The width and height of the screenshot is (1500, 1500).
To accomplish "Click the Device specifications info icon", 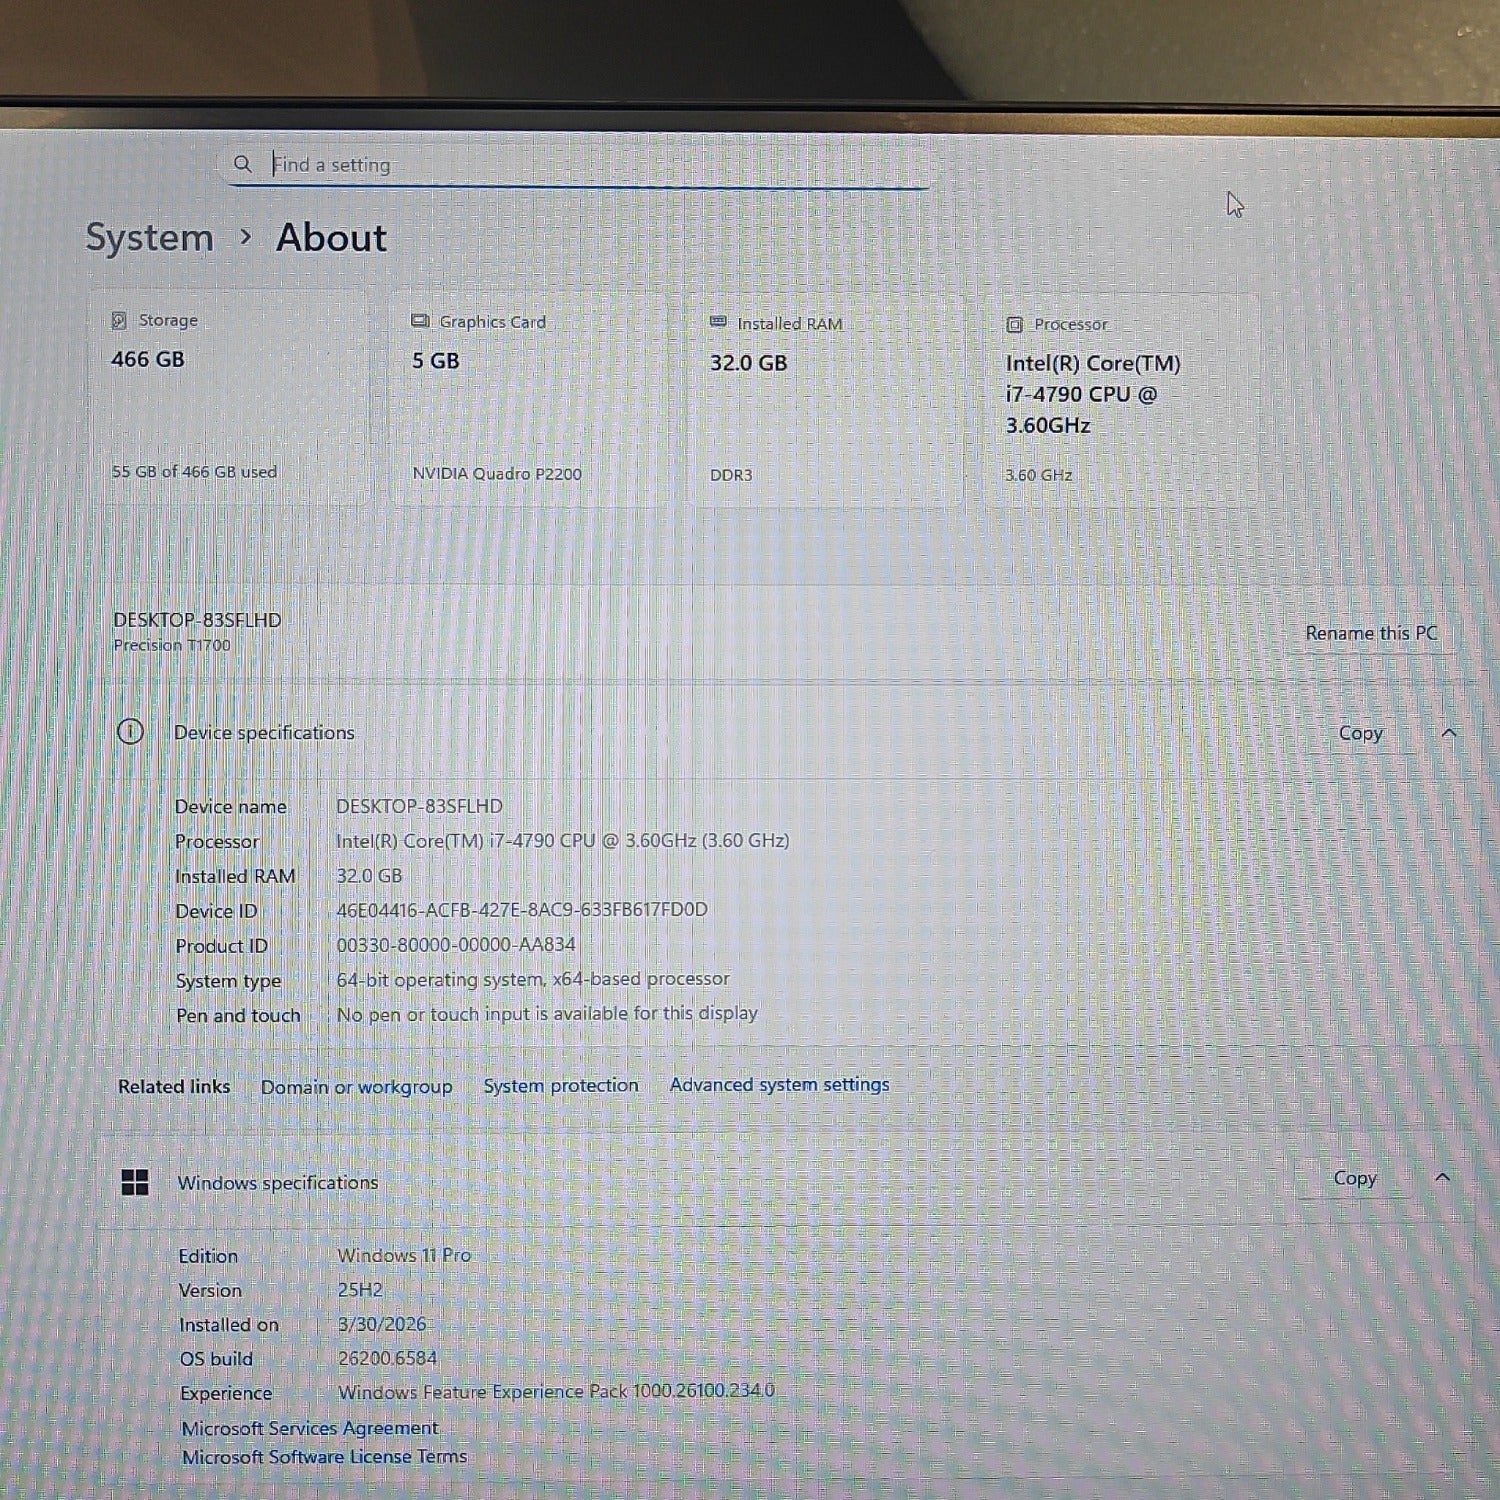I will coord(131,731).
